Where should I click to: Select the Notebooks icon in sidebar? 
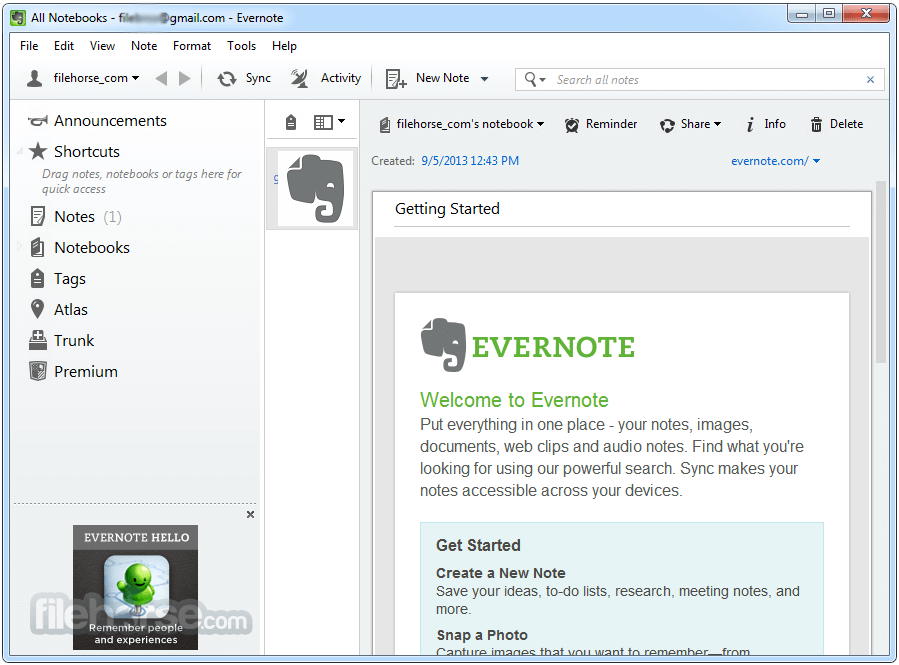point(37,248)
